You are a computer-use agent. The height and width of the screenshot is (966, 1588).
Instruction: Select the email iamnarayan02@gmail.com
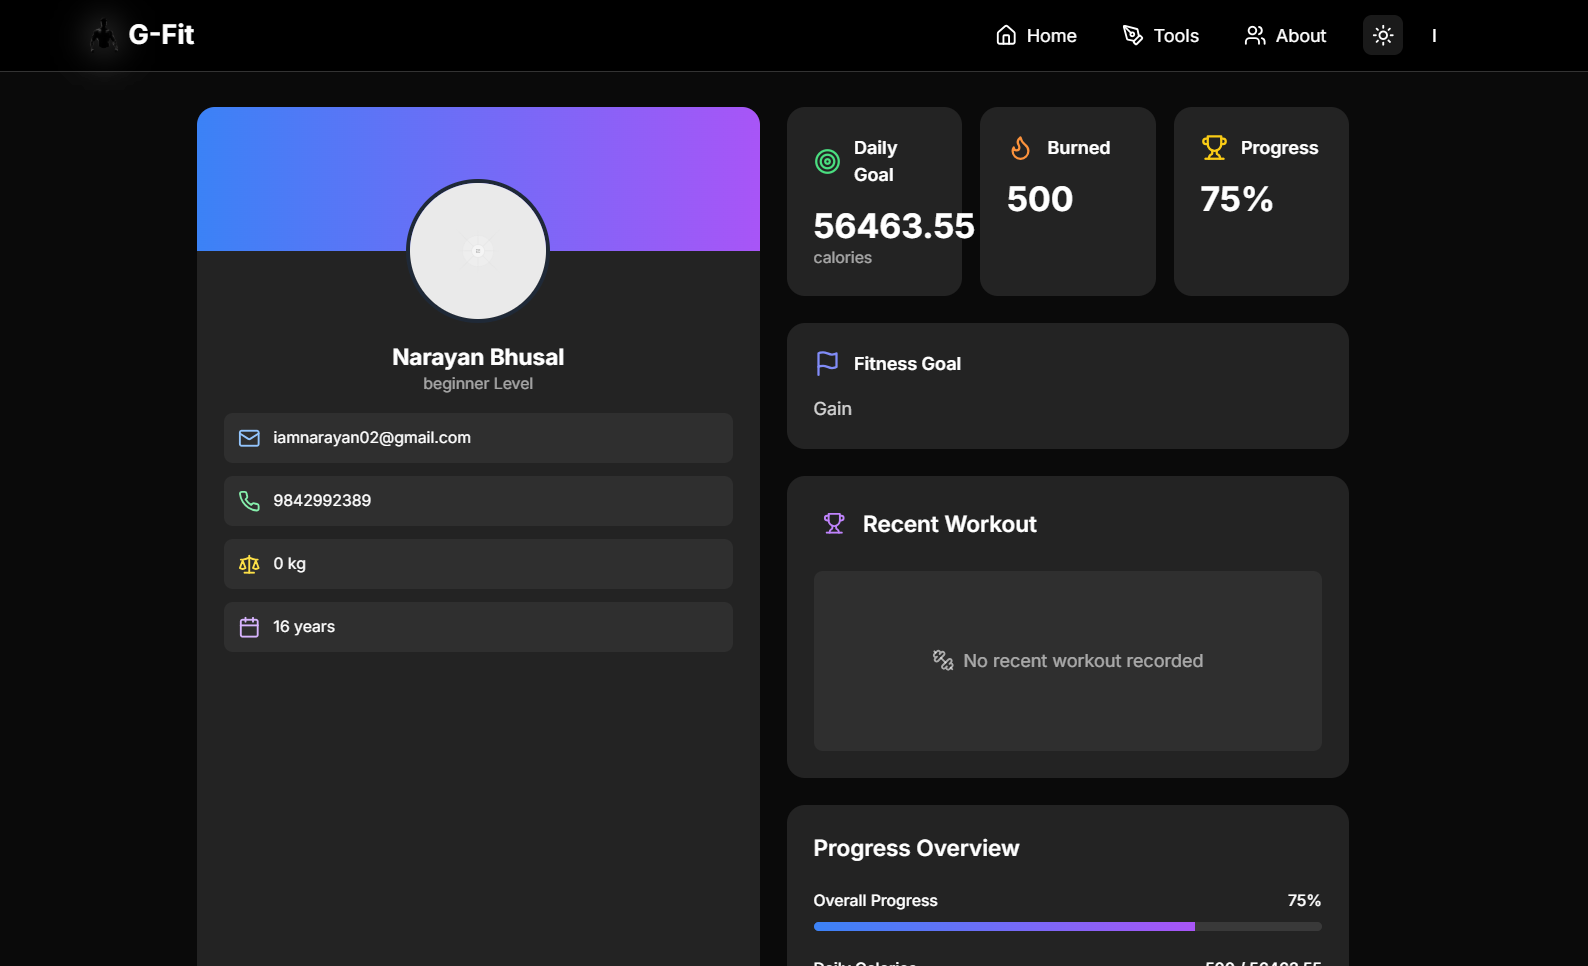(372, 438)
